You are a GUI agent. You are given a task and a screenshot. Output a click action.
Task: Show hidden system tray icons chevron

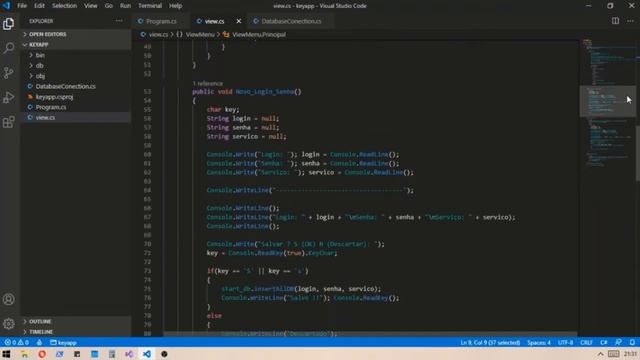tap(600, 354)
